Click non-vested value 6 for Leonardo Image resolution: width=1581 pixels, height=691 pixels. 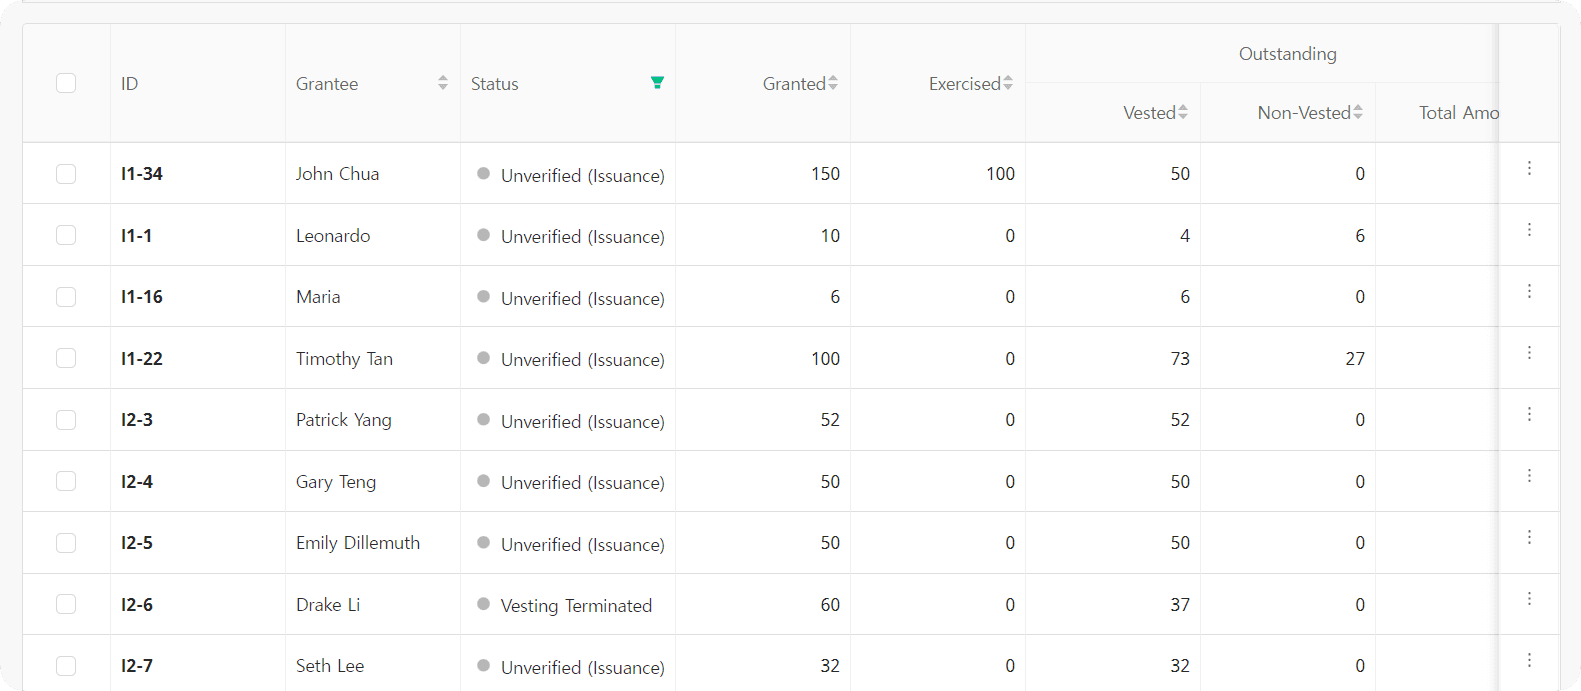(1360, 236)
